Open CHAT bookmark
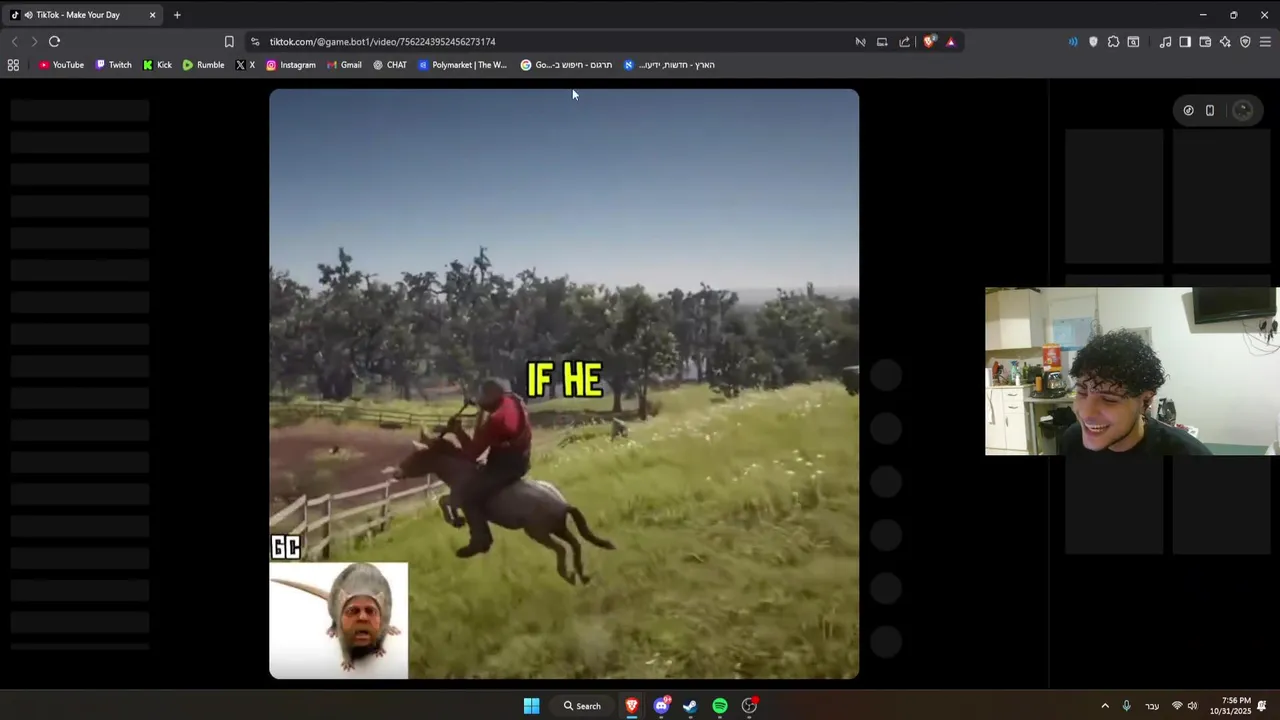1280x720 pixels. pos(390,65)
